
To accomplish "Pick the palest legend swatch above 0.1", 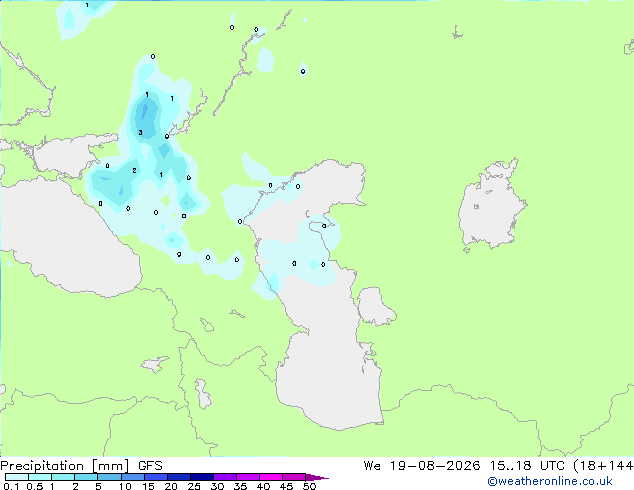I will tap(17, 477).
